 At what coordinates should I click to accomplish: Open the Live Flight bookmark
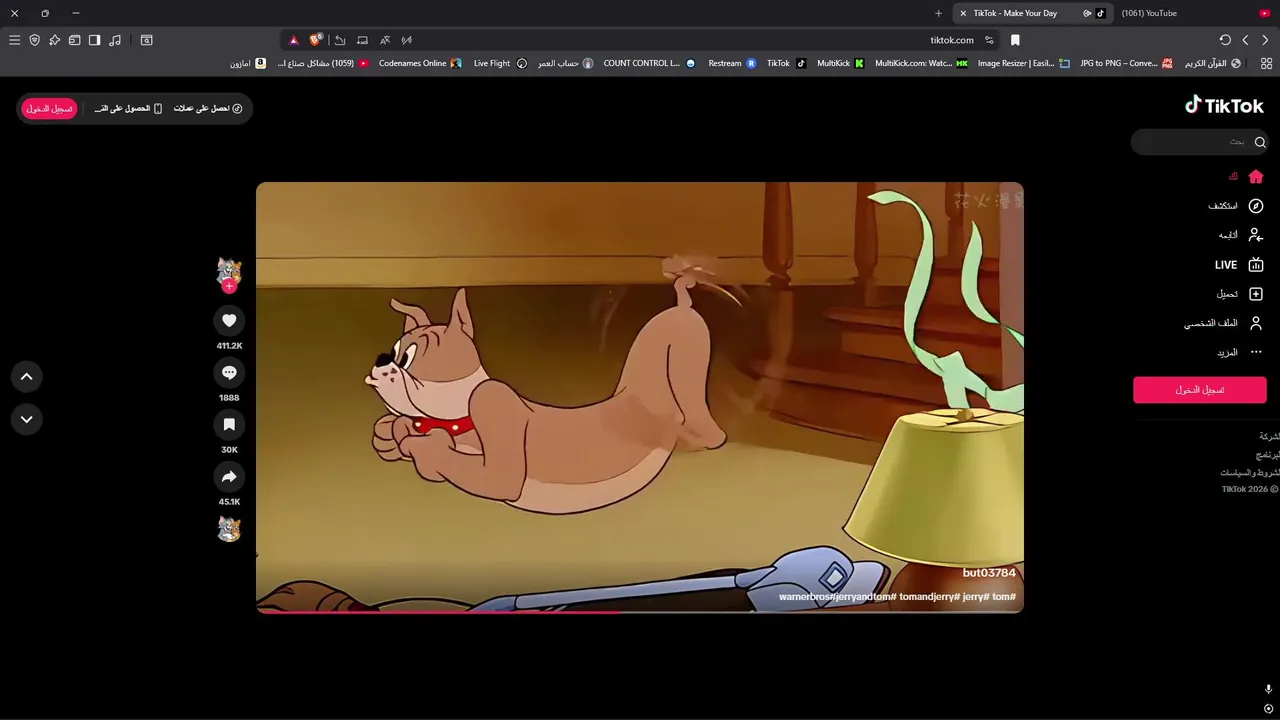(500, 63)
